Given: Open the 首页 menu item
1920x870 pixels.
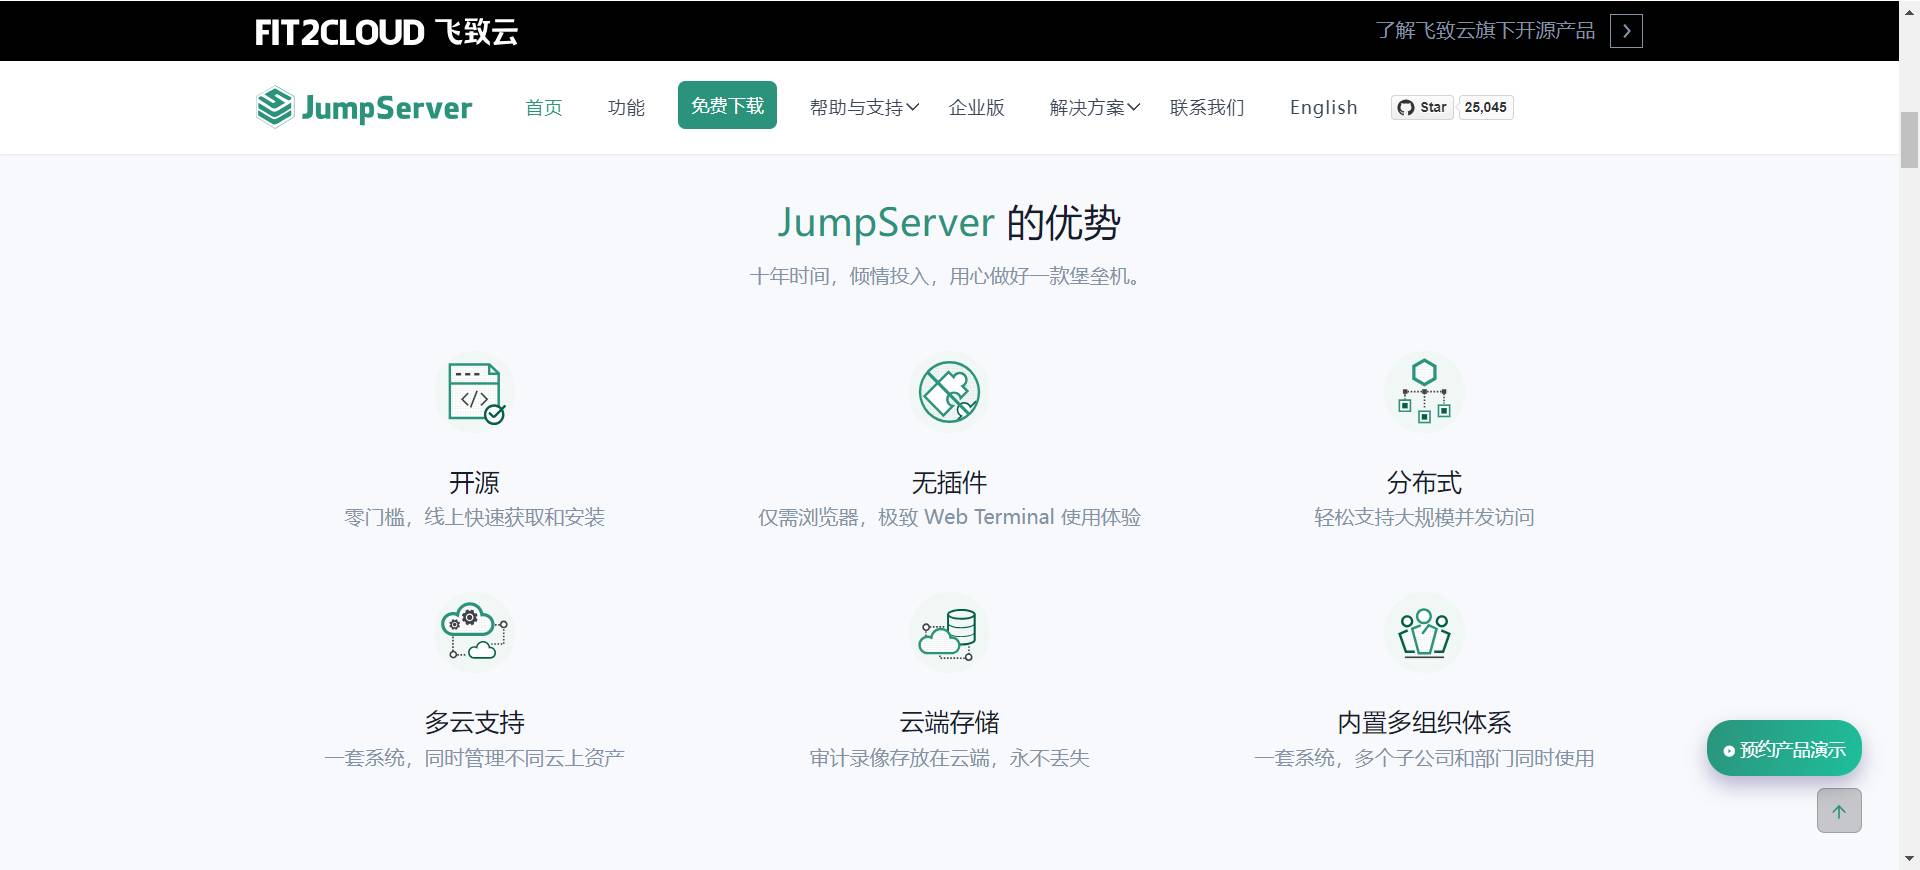Looking at the screenshot, I should pyautogui.click(x=544, y=107).
